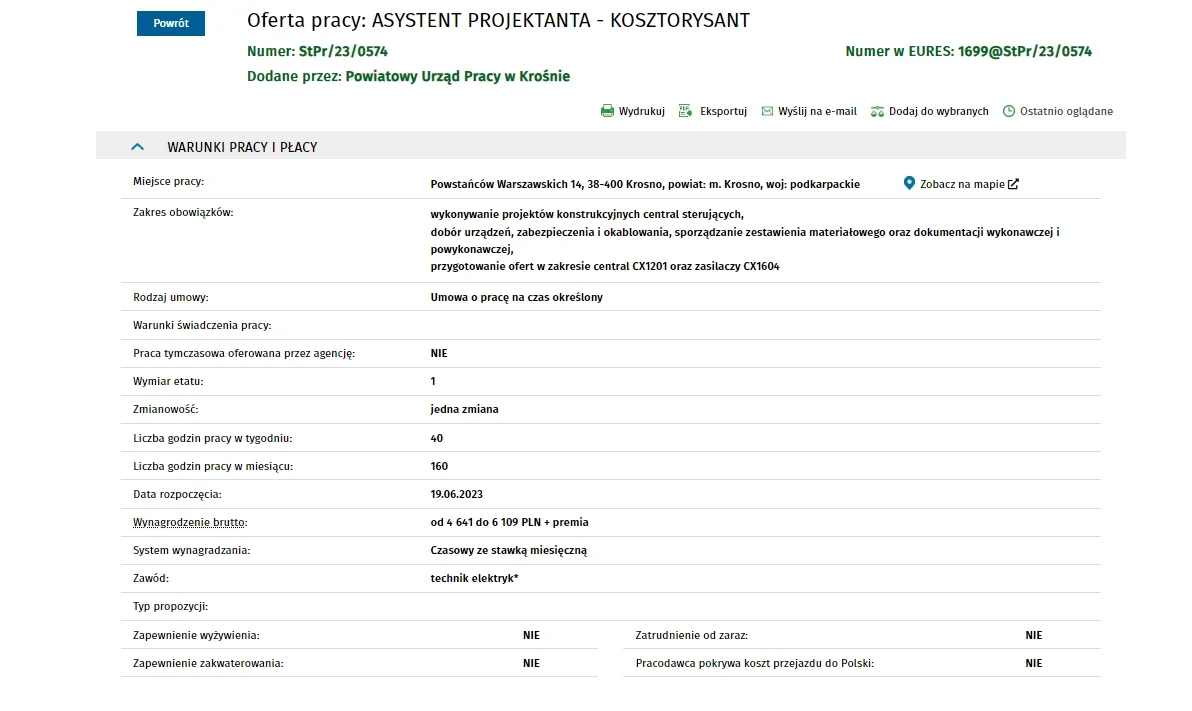Click the Zatrudnienie od zaraz label
This screenshot has height=711, width=1192.
click(x=692, y=636)
